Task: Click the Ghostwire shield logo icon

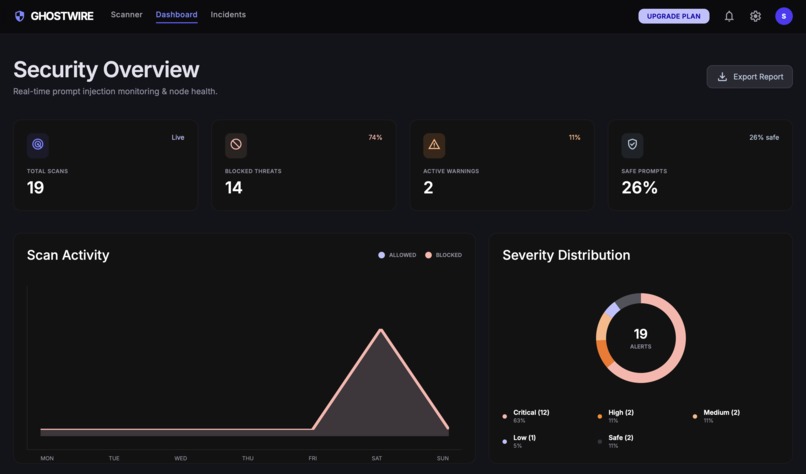Action: click(20, 16)
